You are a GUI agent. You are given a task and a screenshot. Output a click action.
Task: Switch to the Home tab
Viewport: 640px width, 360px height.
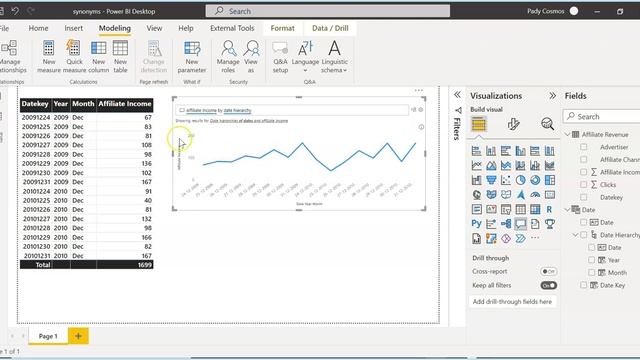click(38, 28)
